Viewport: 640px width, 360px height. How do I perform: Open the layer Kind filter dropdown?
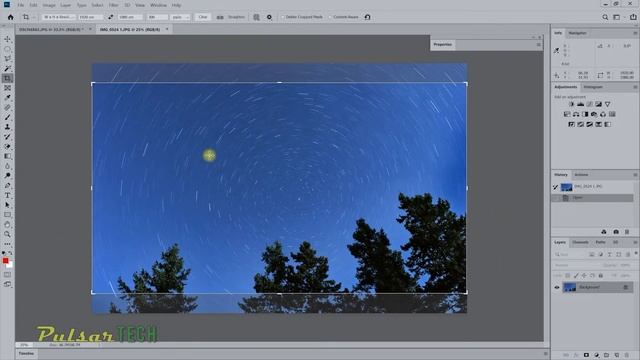[570, 254]
